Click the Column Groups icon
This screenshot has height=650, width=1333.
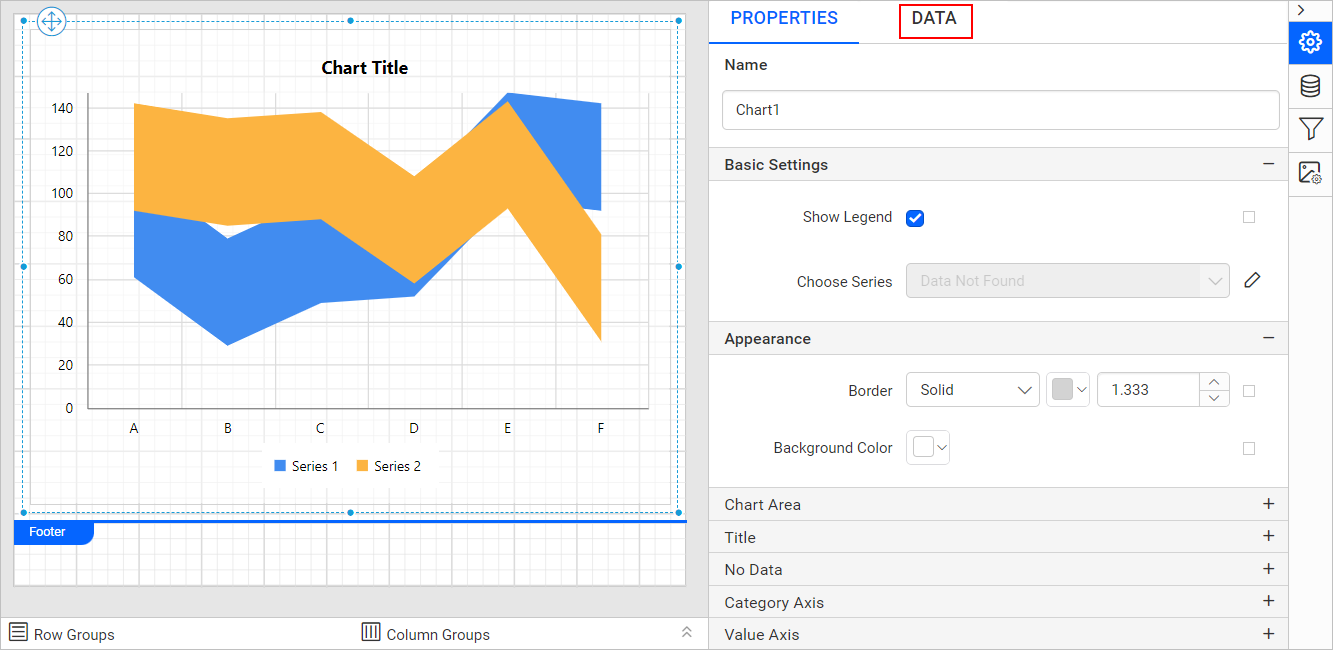[371, 632]
